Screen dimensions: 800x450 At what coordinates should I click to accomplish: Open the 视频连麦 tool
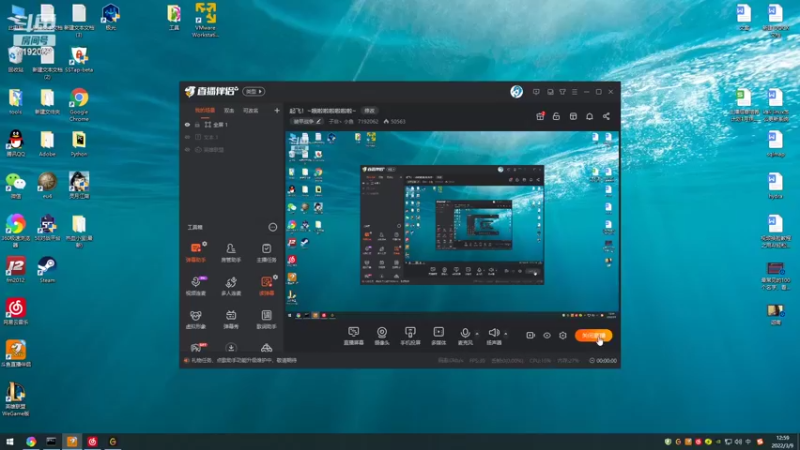point(195,286)
